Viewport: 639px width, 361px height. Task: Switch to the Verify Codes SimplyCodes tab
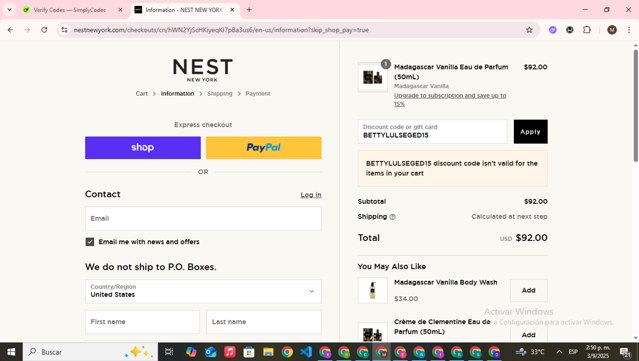point(69,10)
